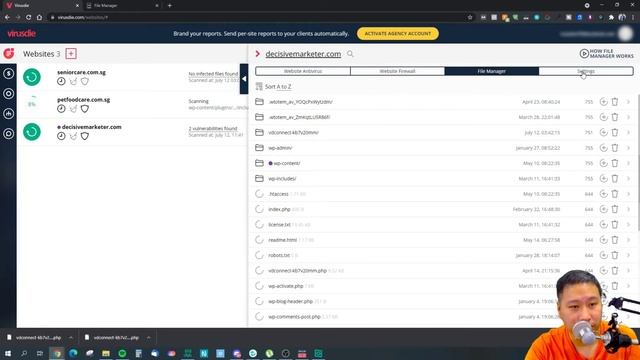640x360 pixels.
Task: Add a new website with plus icon
Action: click(71, 53)
